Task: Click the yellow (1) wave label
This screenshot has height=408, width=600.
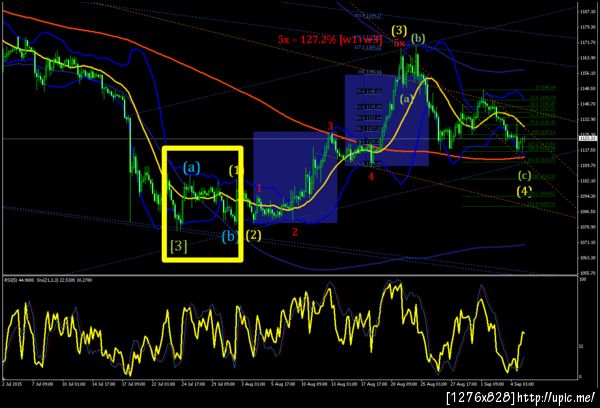Action: [x=236, y=170]
